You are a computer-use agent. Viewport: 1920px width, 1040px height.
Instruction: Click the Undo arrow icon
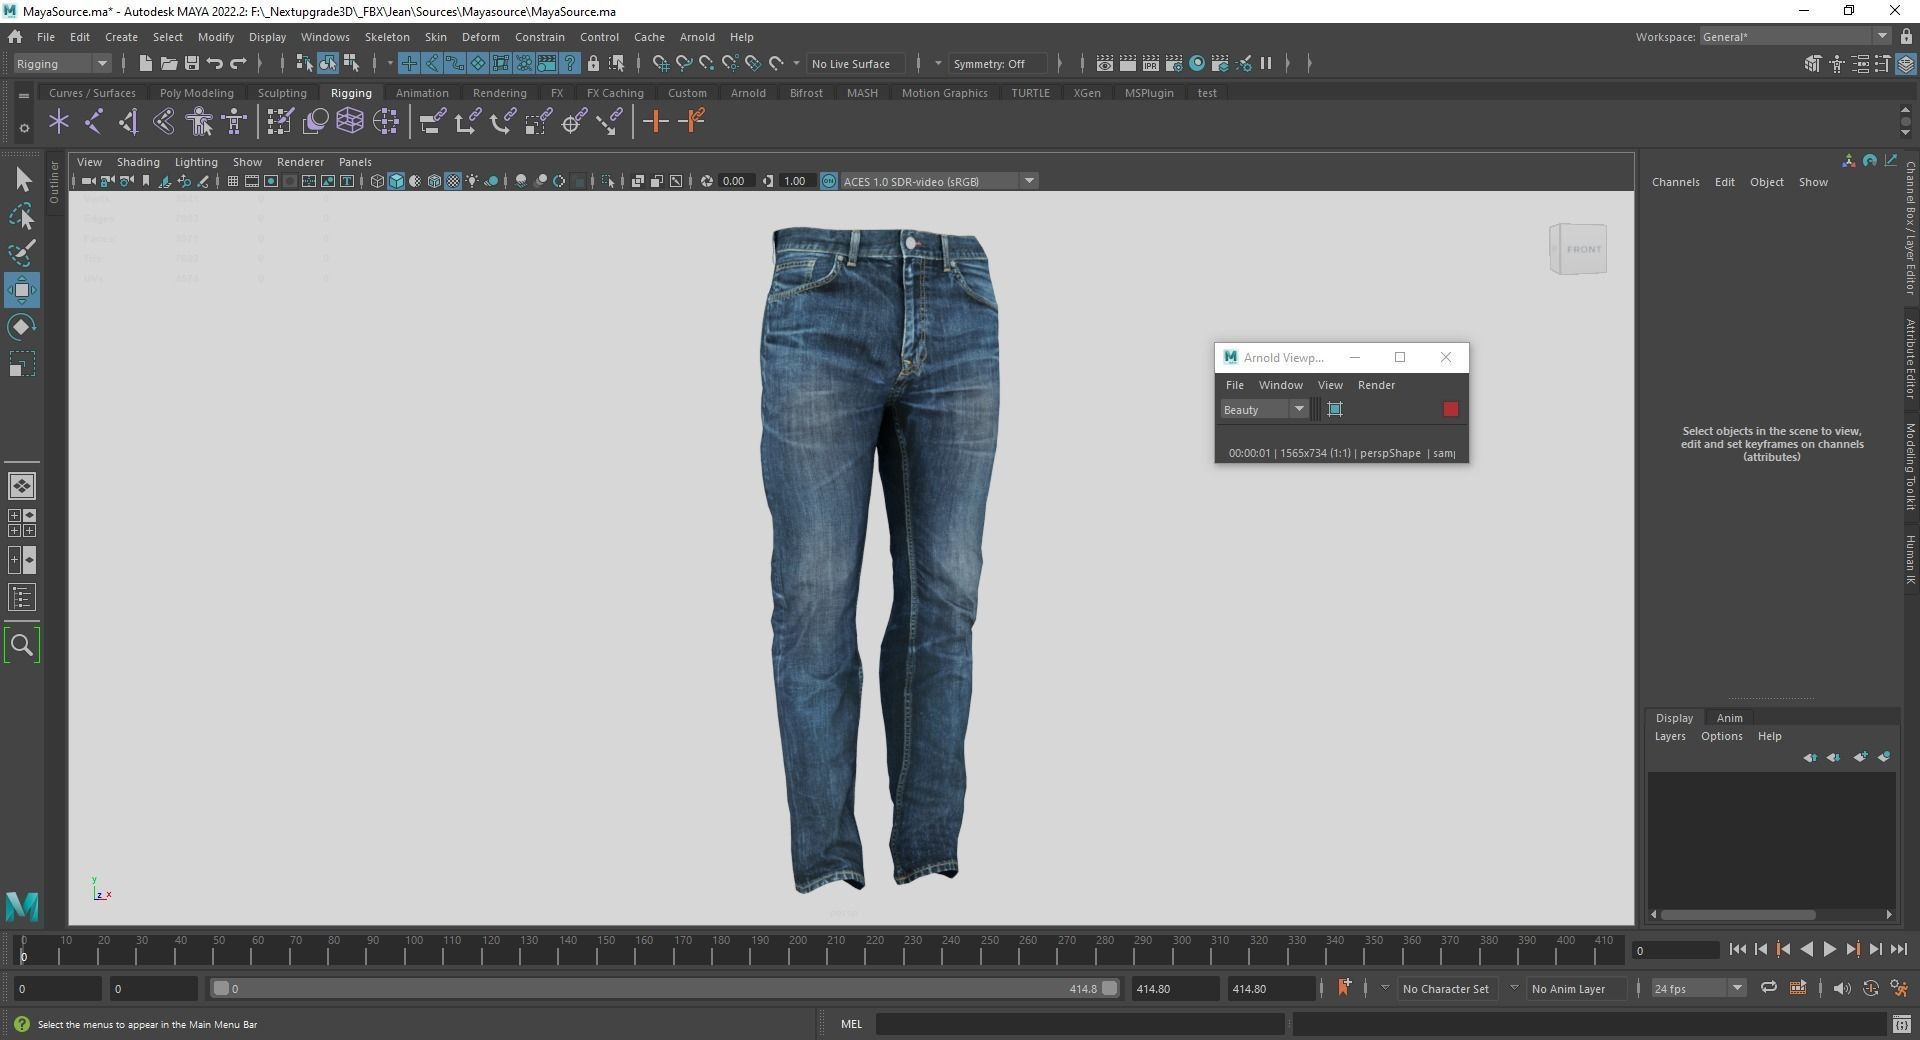214,63
